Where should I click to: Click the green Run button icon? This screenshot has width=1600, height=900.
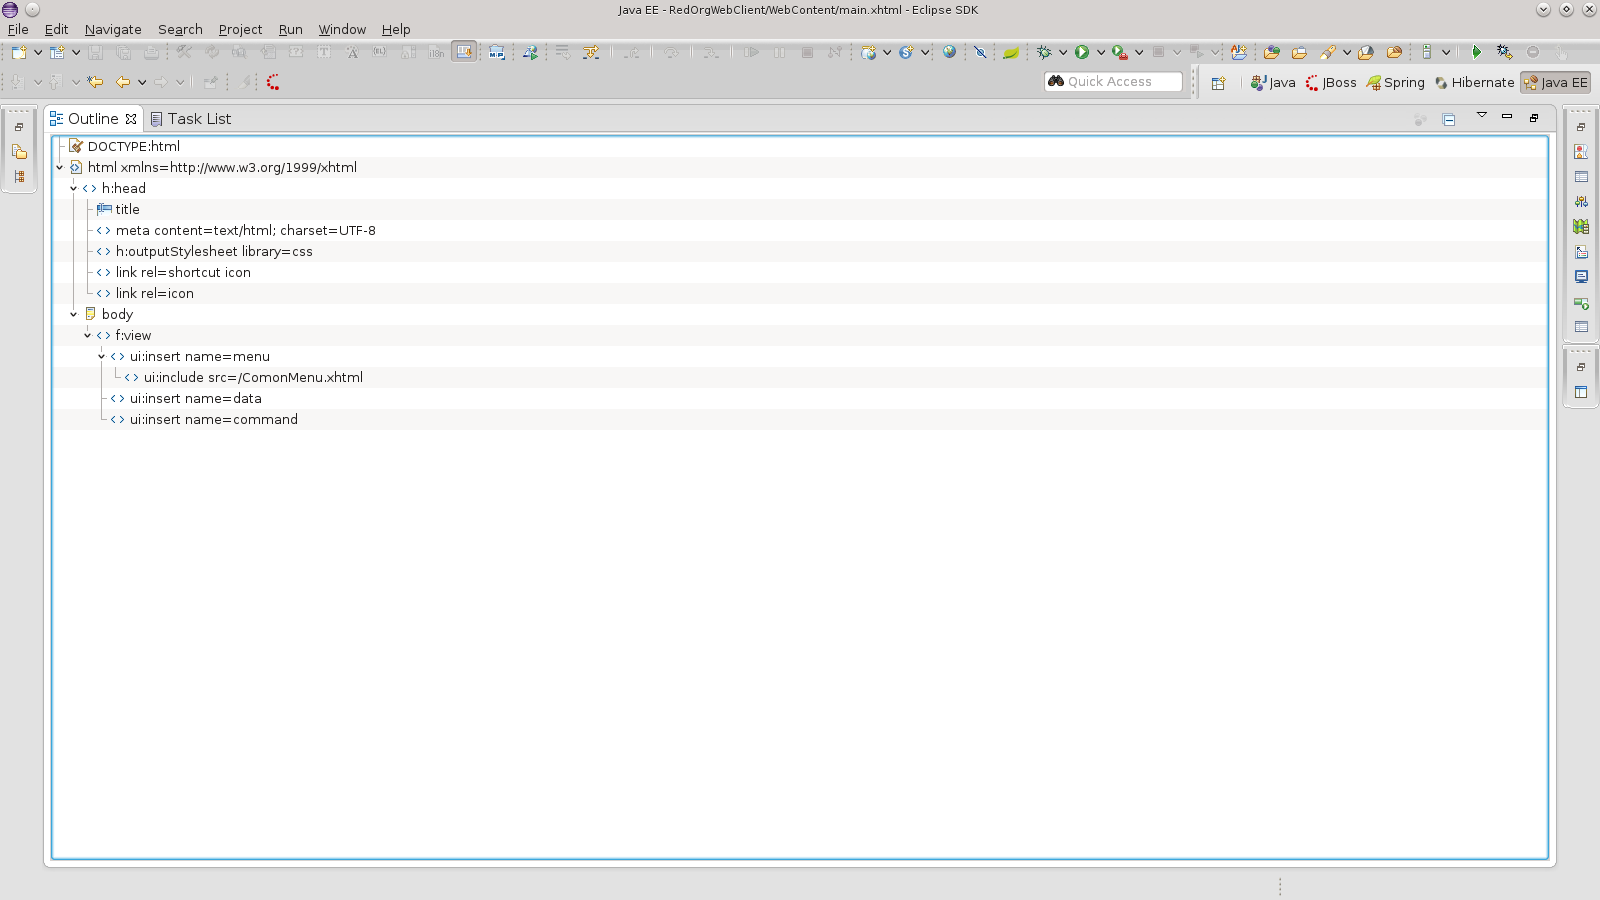pyautogui.click(x=1082, y=52)
